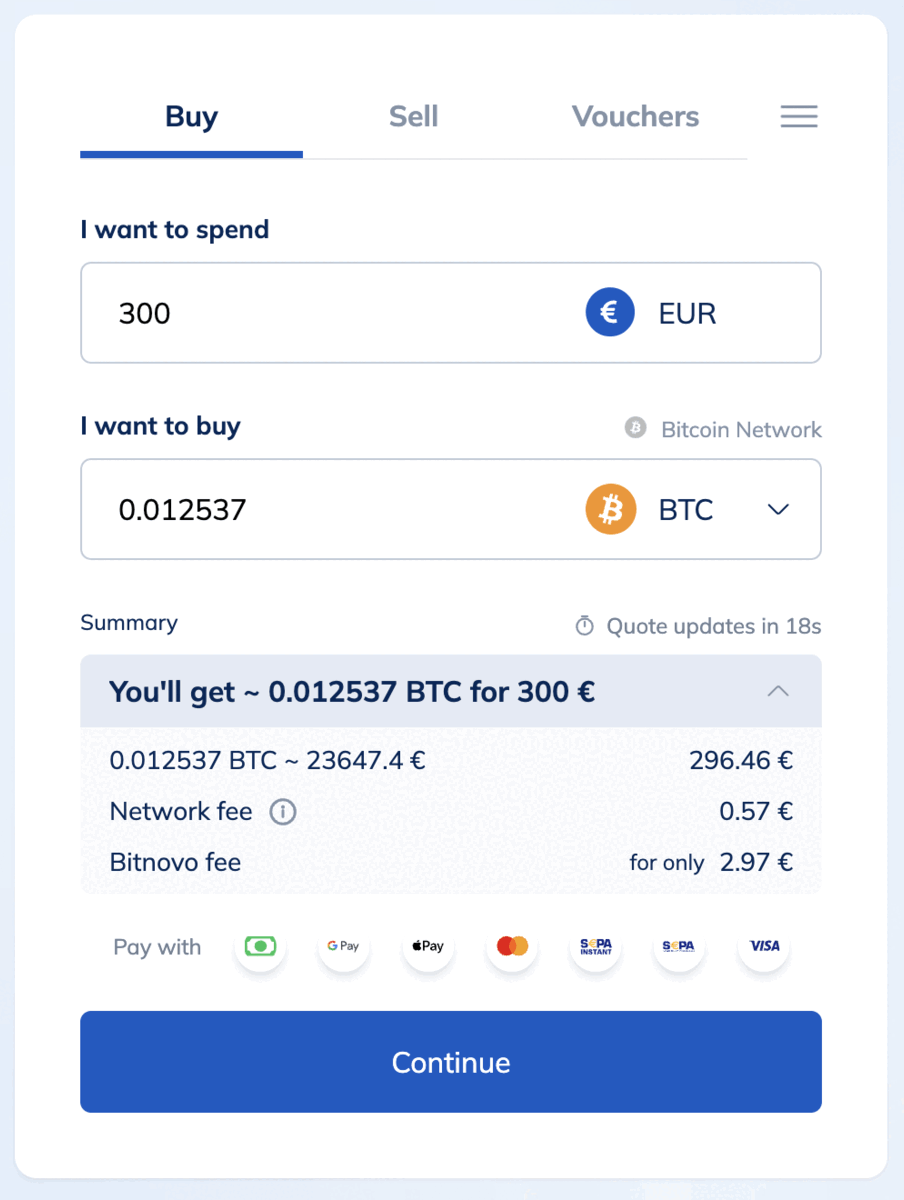
Task: Open the BTC cryptocurrency dropdown arrow
Action: point(778,510)
